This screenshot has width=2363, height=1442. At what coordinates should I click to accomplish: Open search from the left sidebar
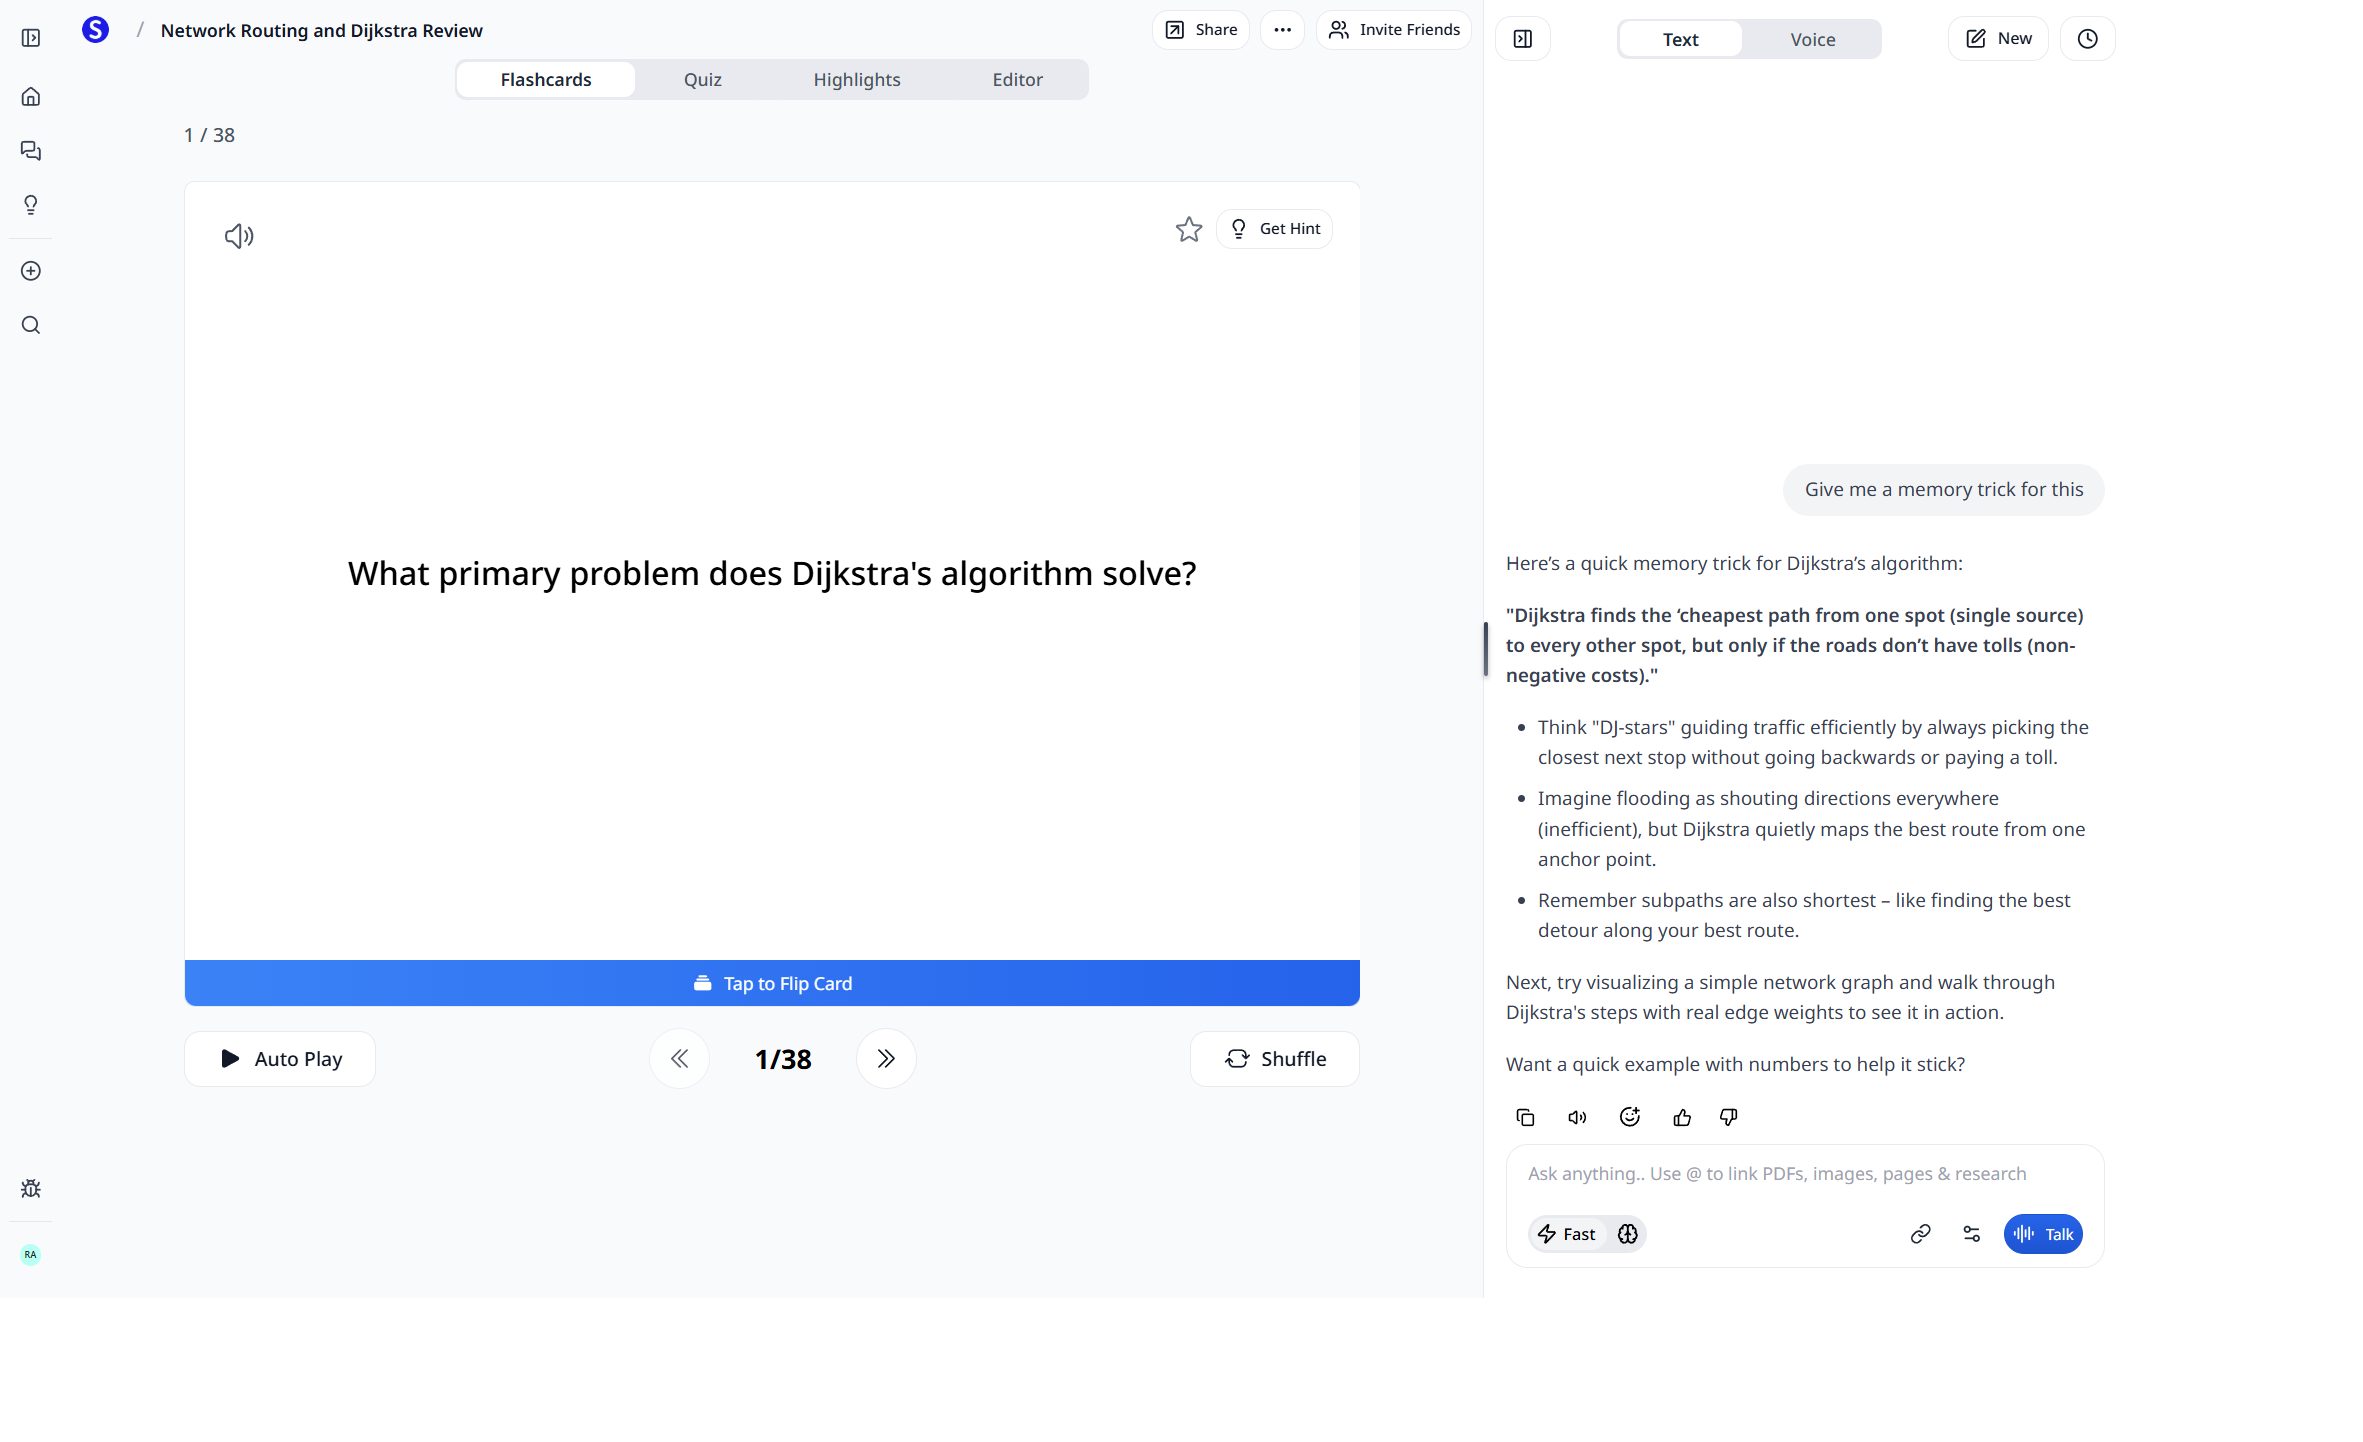point(31,325)
